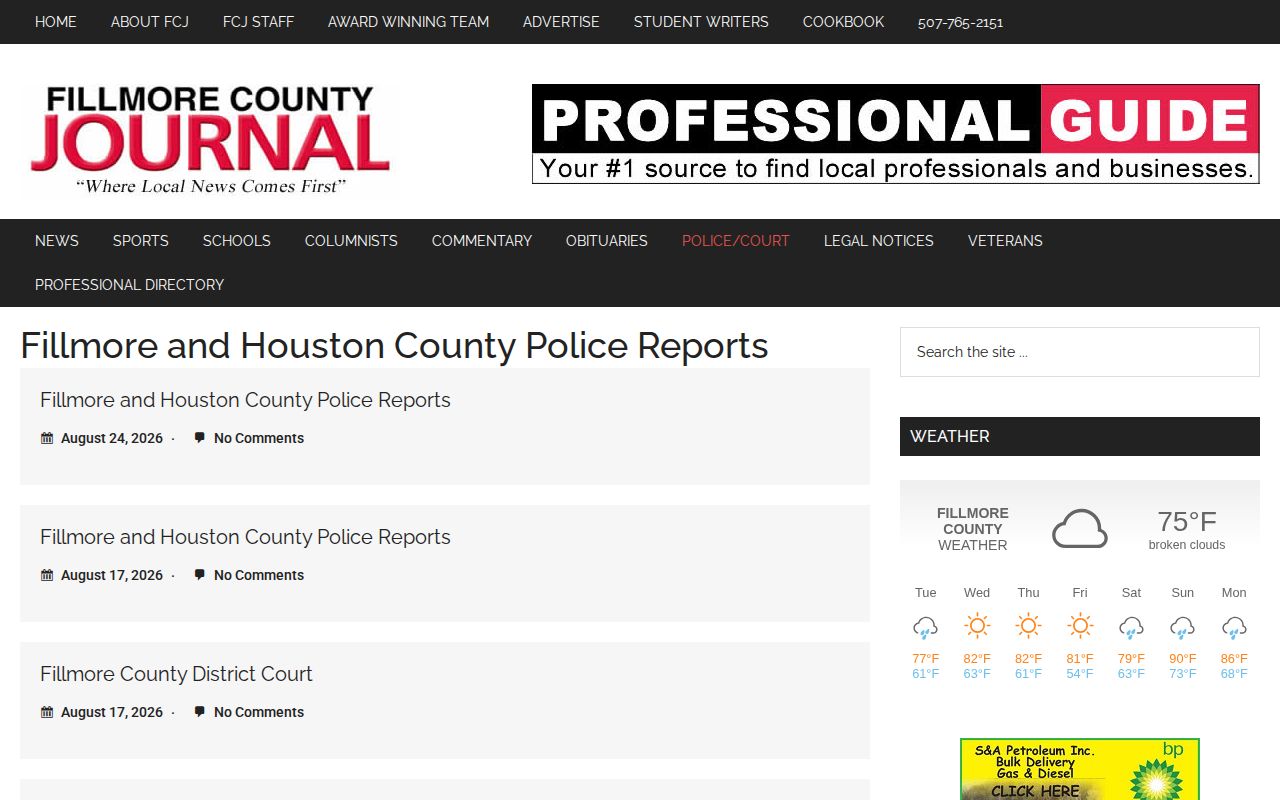Open the August 24 Police Reports article title
This screenshot has width=1280, height=800.
245,400
